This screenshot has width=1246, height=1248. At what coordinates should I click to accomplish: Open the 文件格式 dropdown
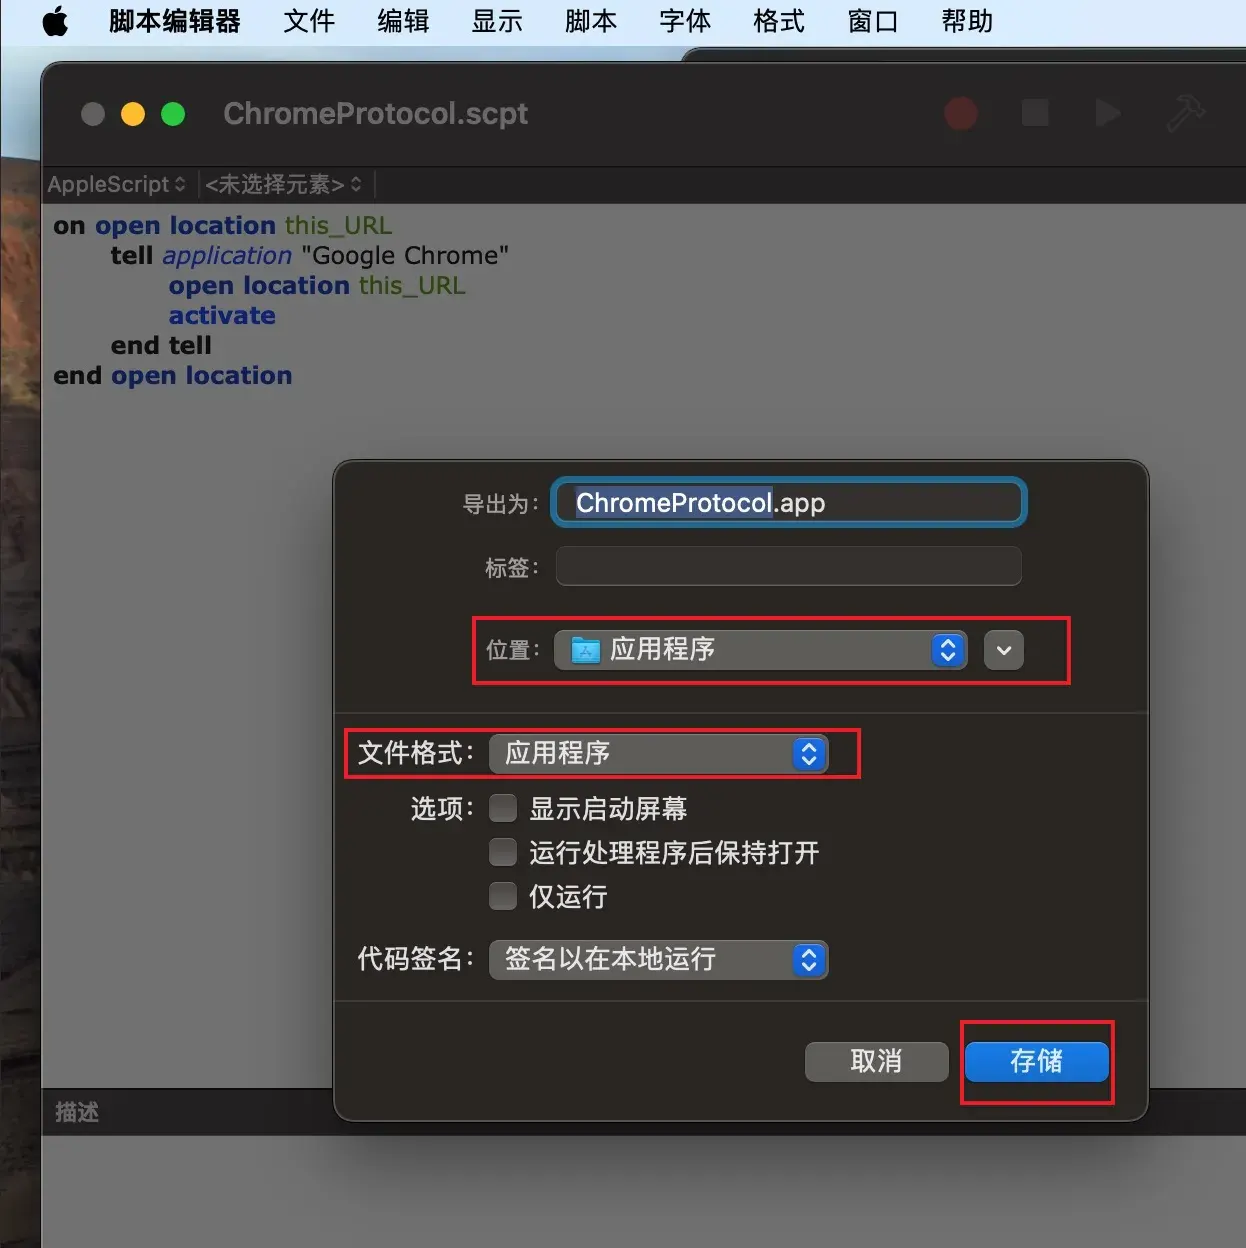(659, 753)
